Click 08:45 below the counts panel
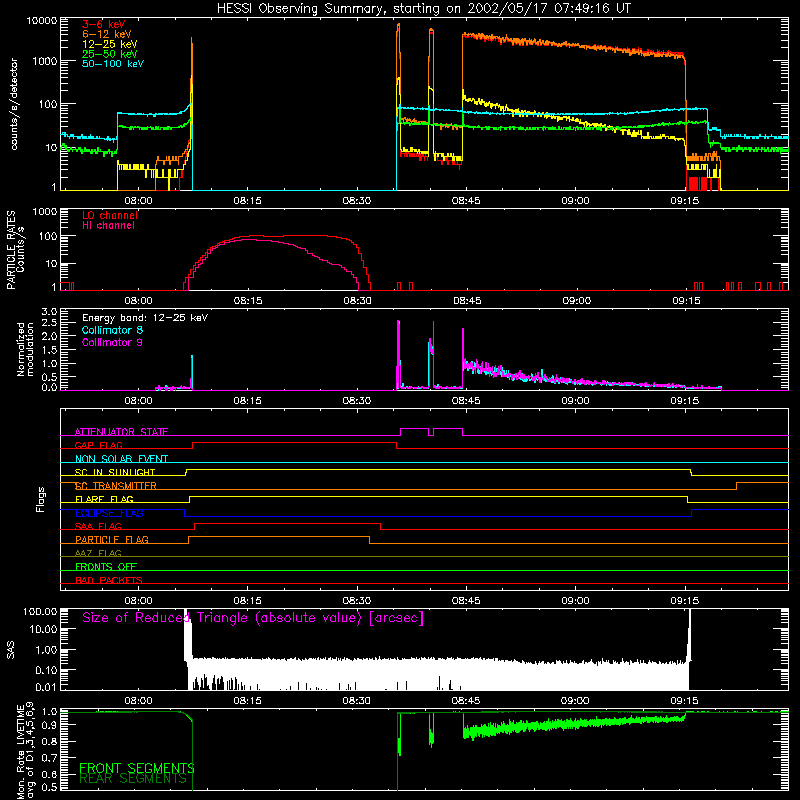Image resolution: width=800 pixels, height=800 pixels. [466, 201]
